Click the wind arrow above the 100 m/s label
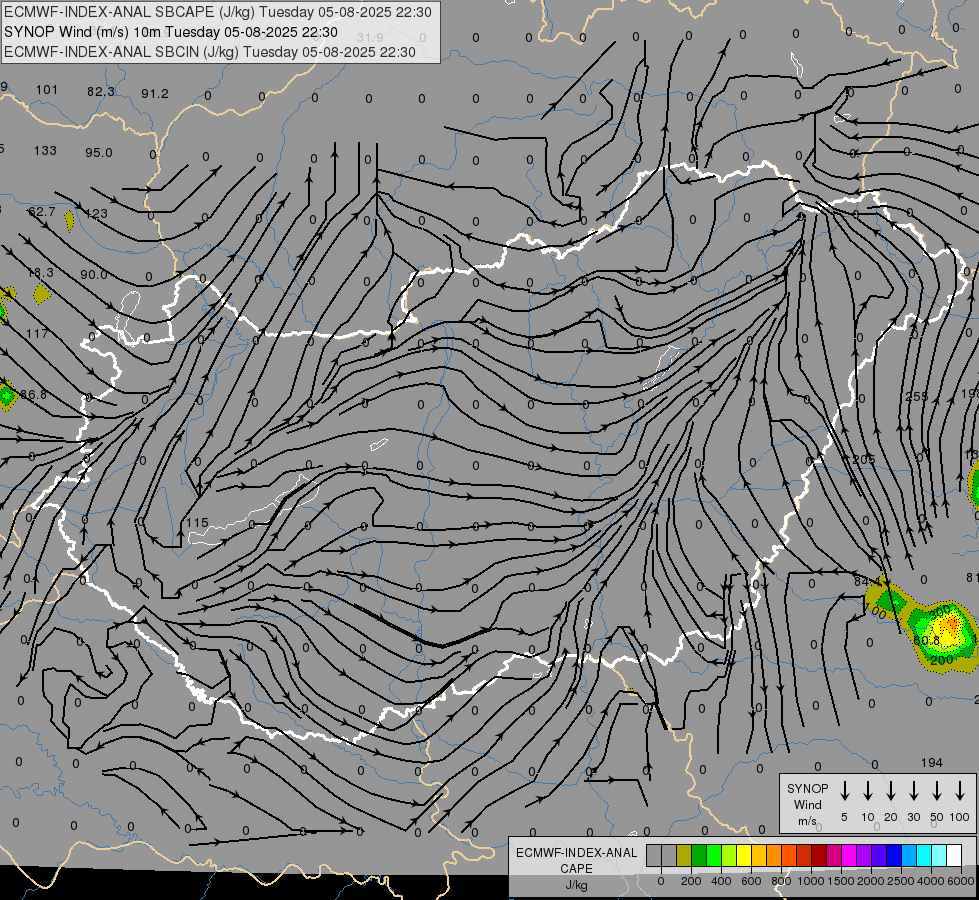Image resolution: width=979 pixels, height=900 pixels. click(x=960, y=791)
